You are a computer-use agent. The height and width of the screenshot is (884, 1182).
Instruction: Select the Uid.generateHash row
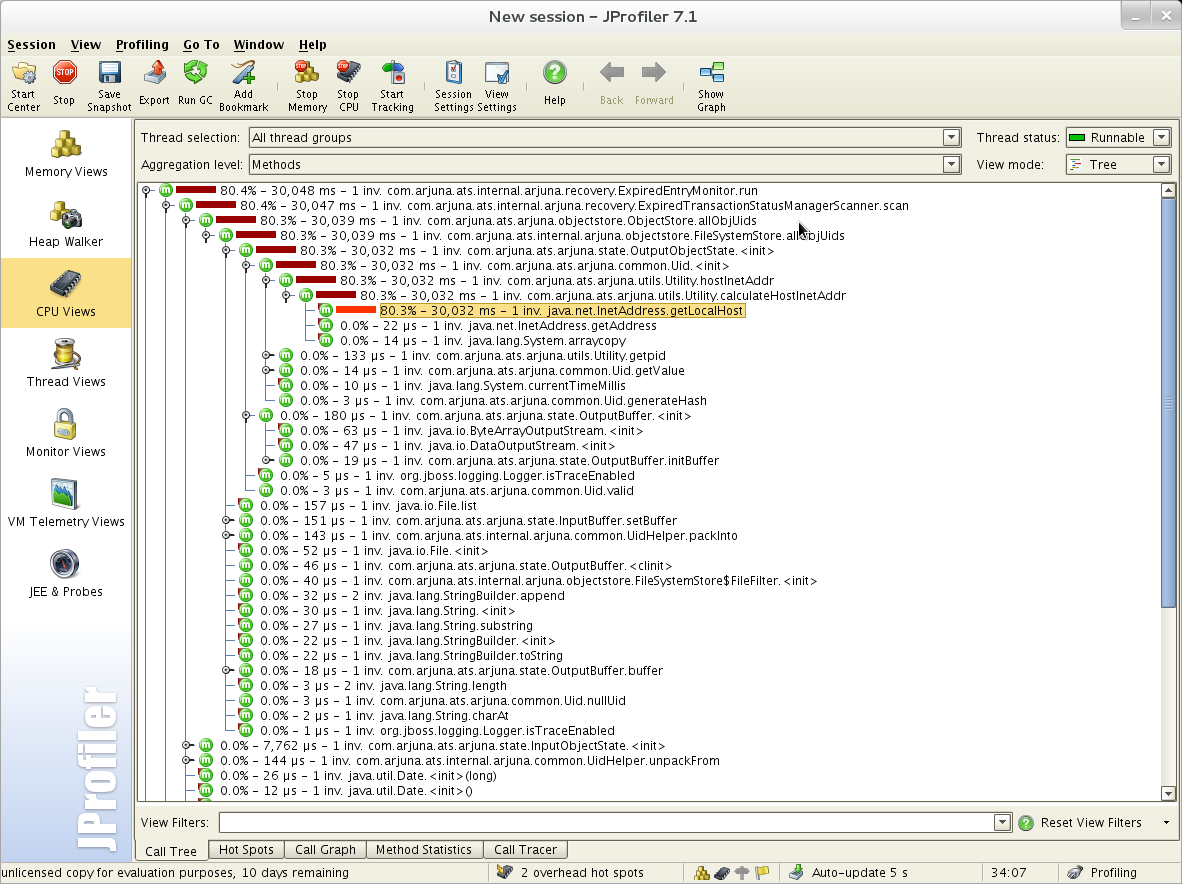(x=504, y=401)
